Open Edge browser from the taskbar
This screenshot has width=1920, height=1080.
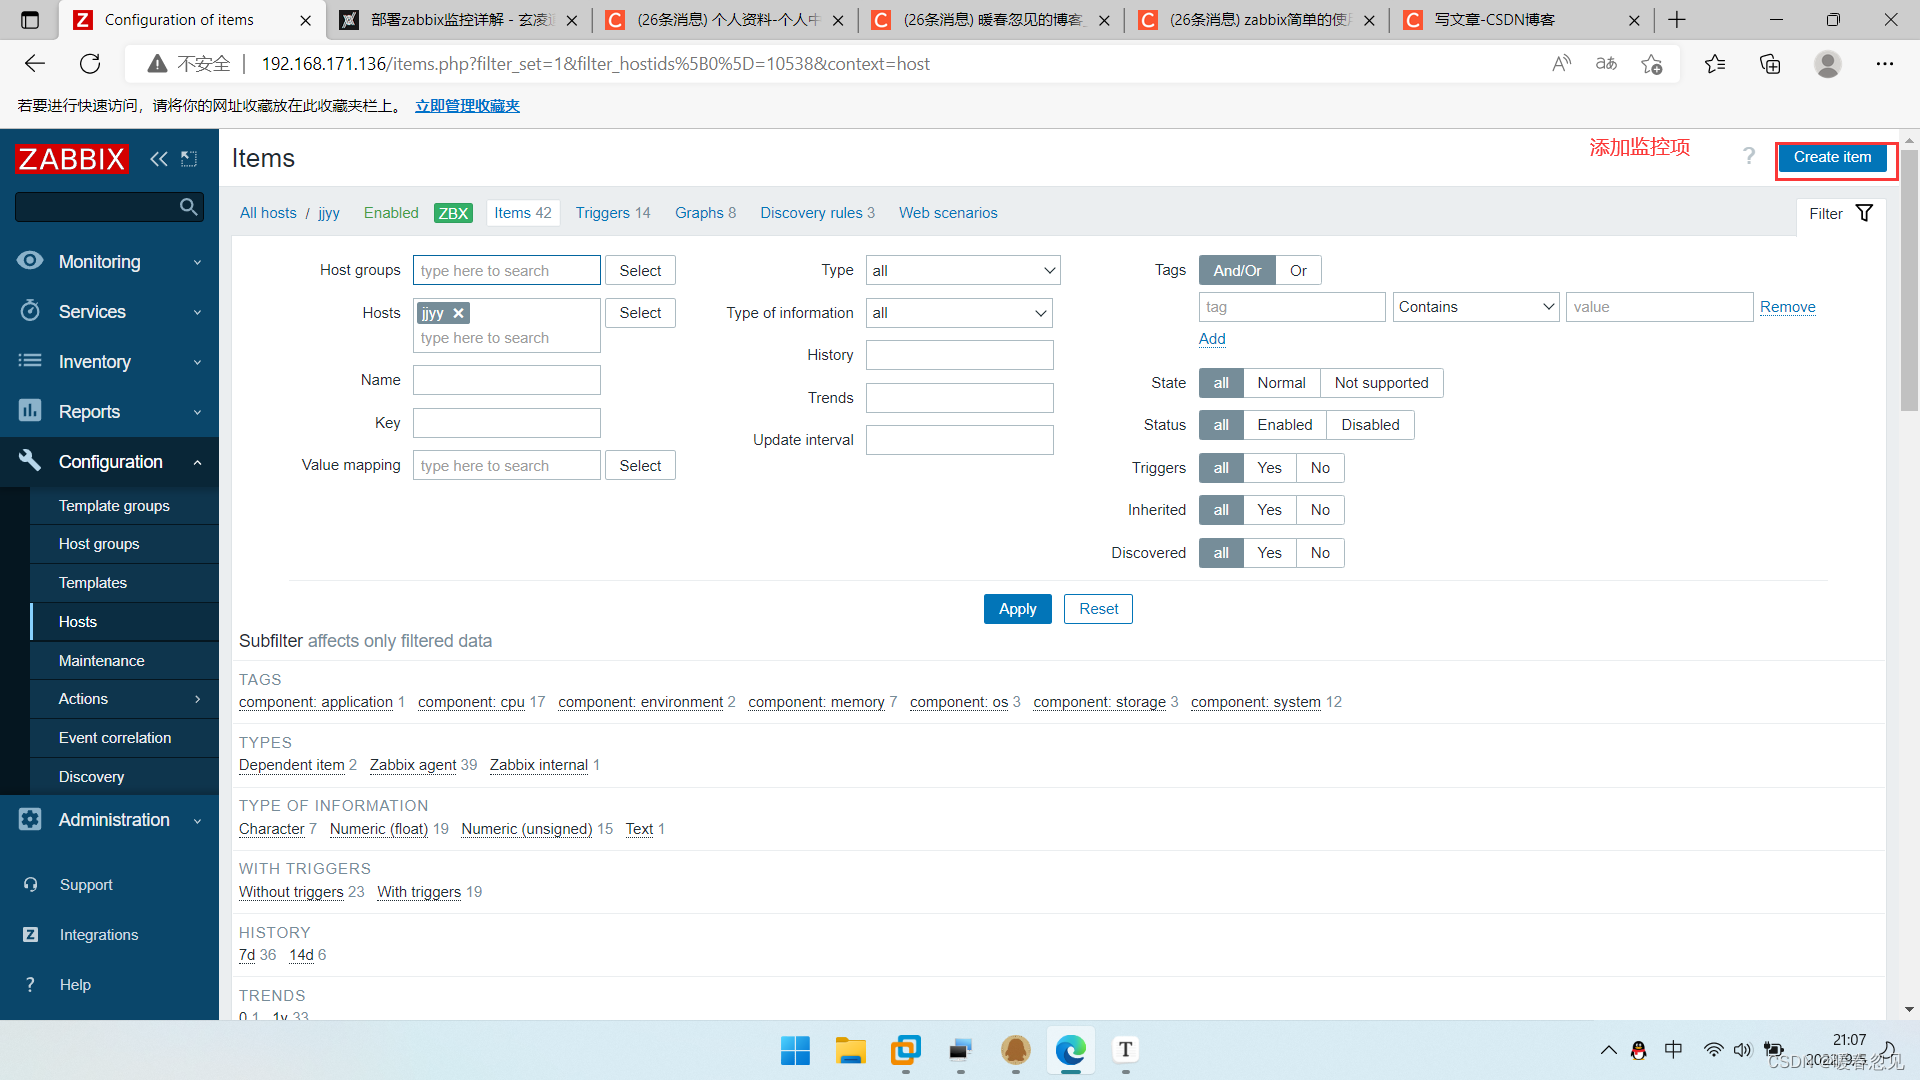(x=1070, y=1050)
